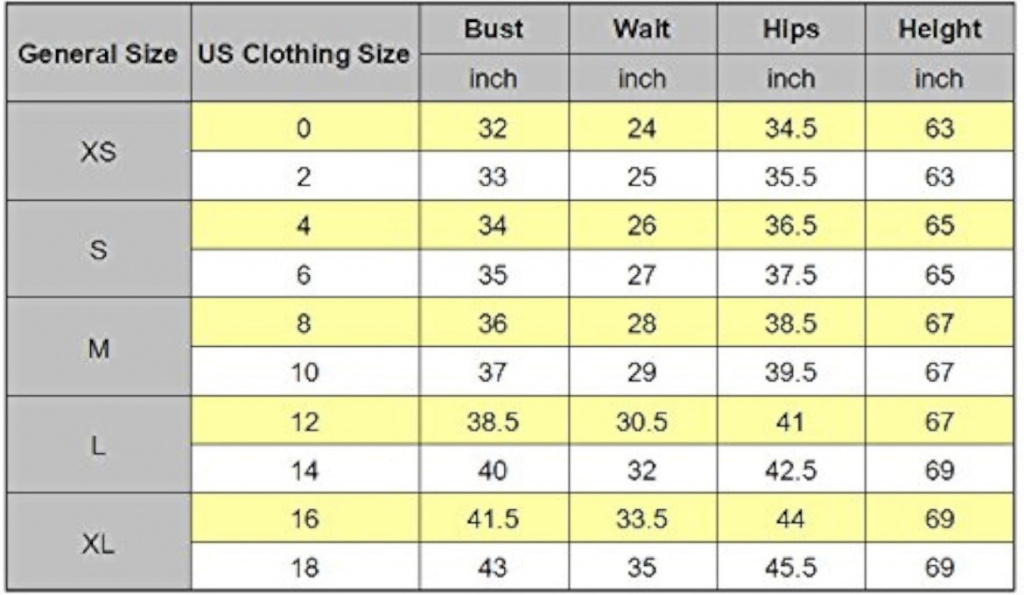Click the waist value 30.5
The width and height of the screenshot is (1024, 595).
point(643,421)
